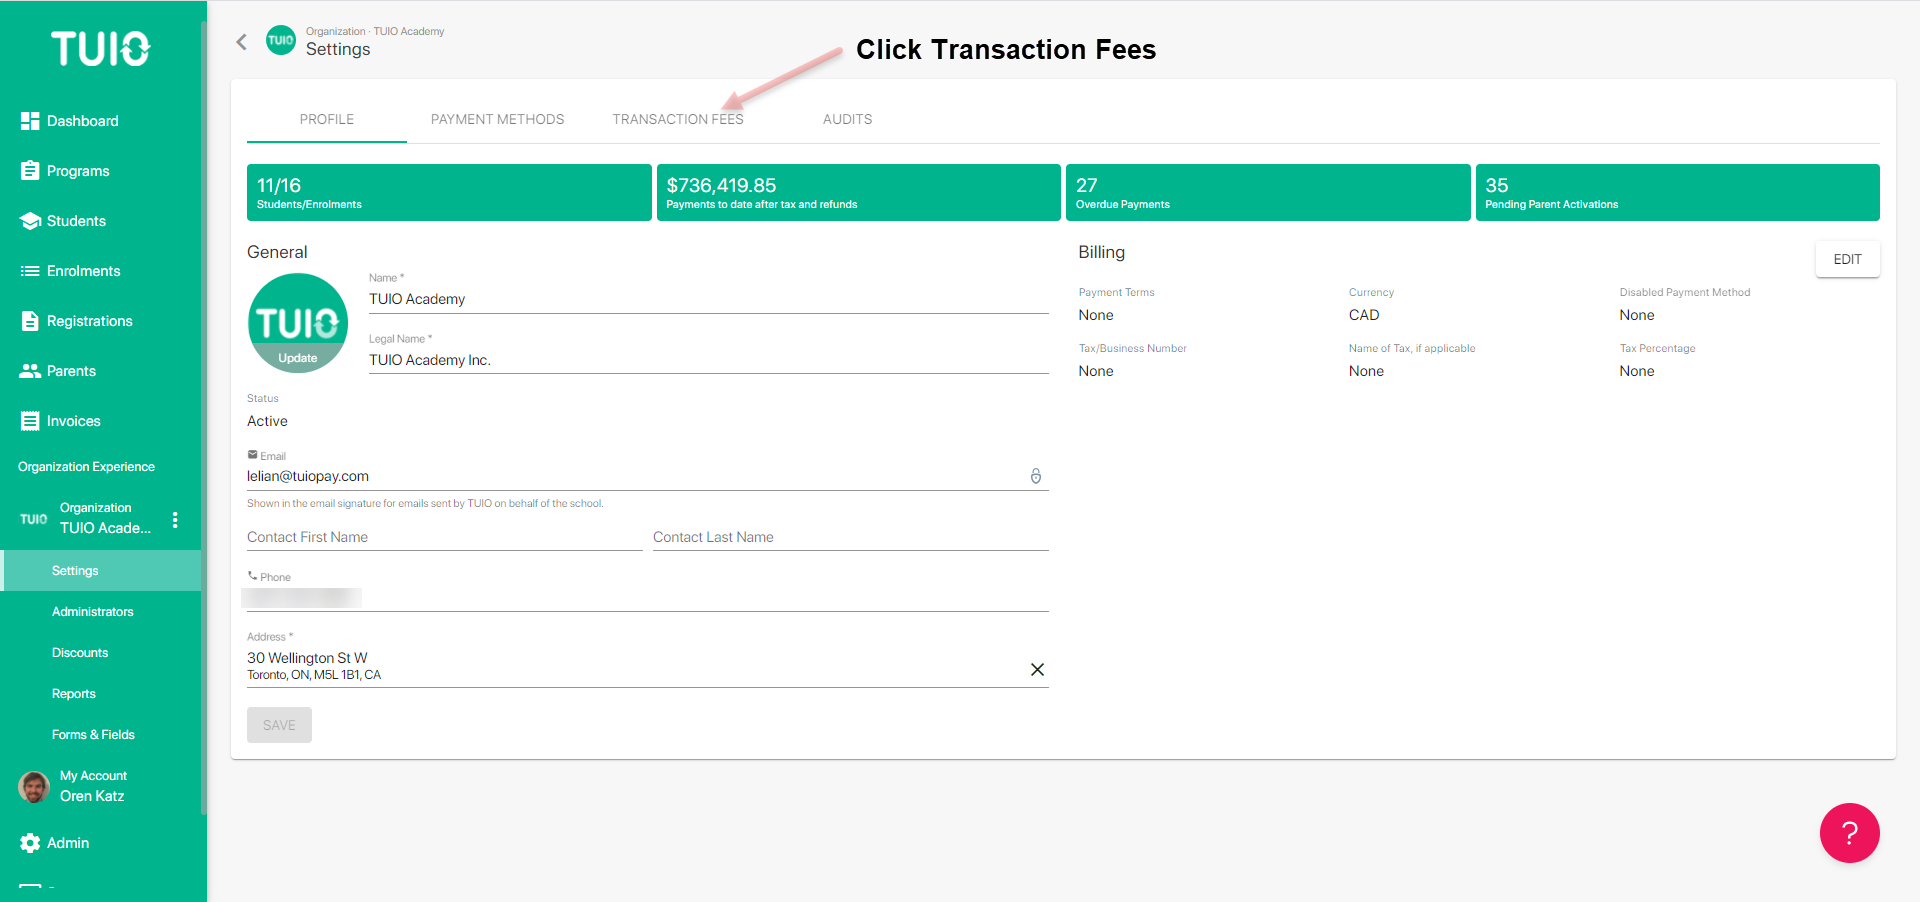
Task: Click the Legal Name input field
Action: click(708, 360)
